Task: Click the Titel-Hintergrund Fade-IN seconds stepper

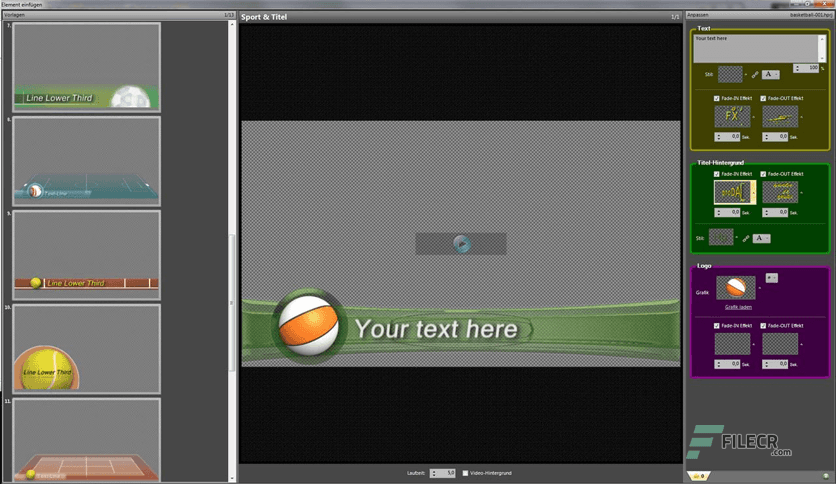Action: coord(727,213)
